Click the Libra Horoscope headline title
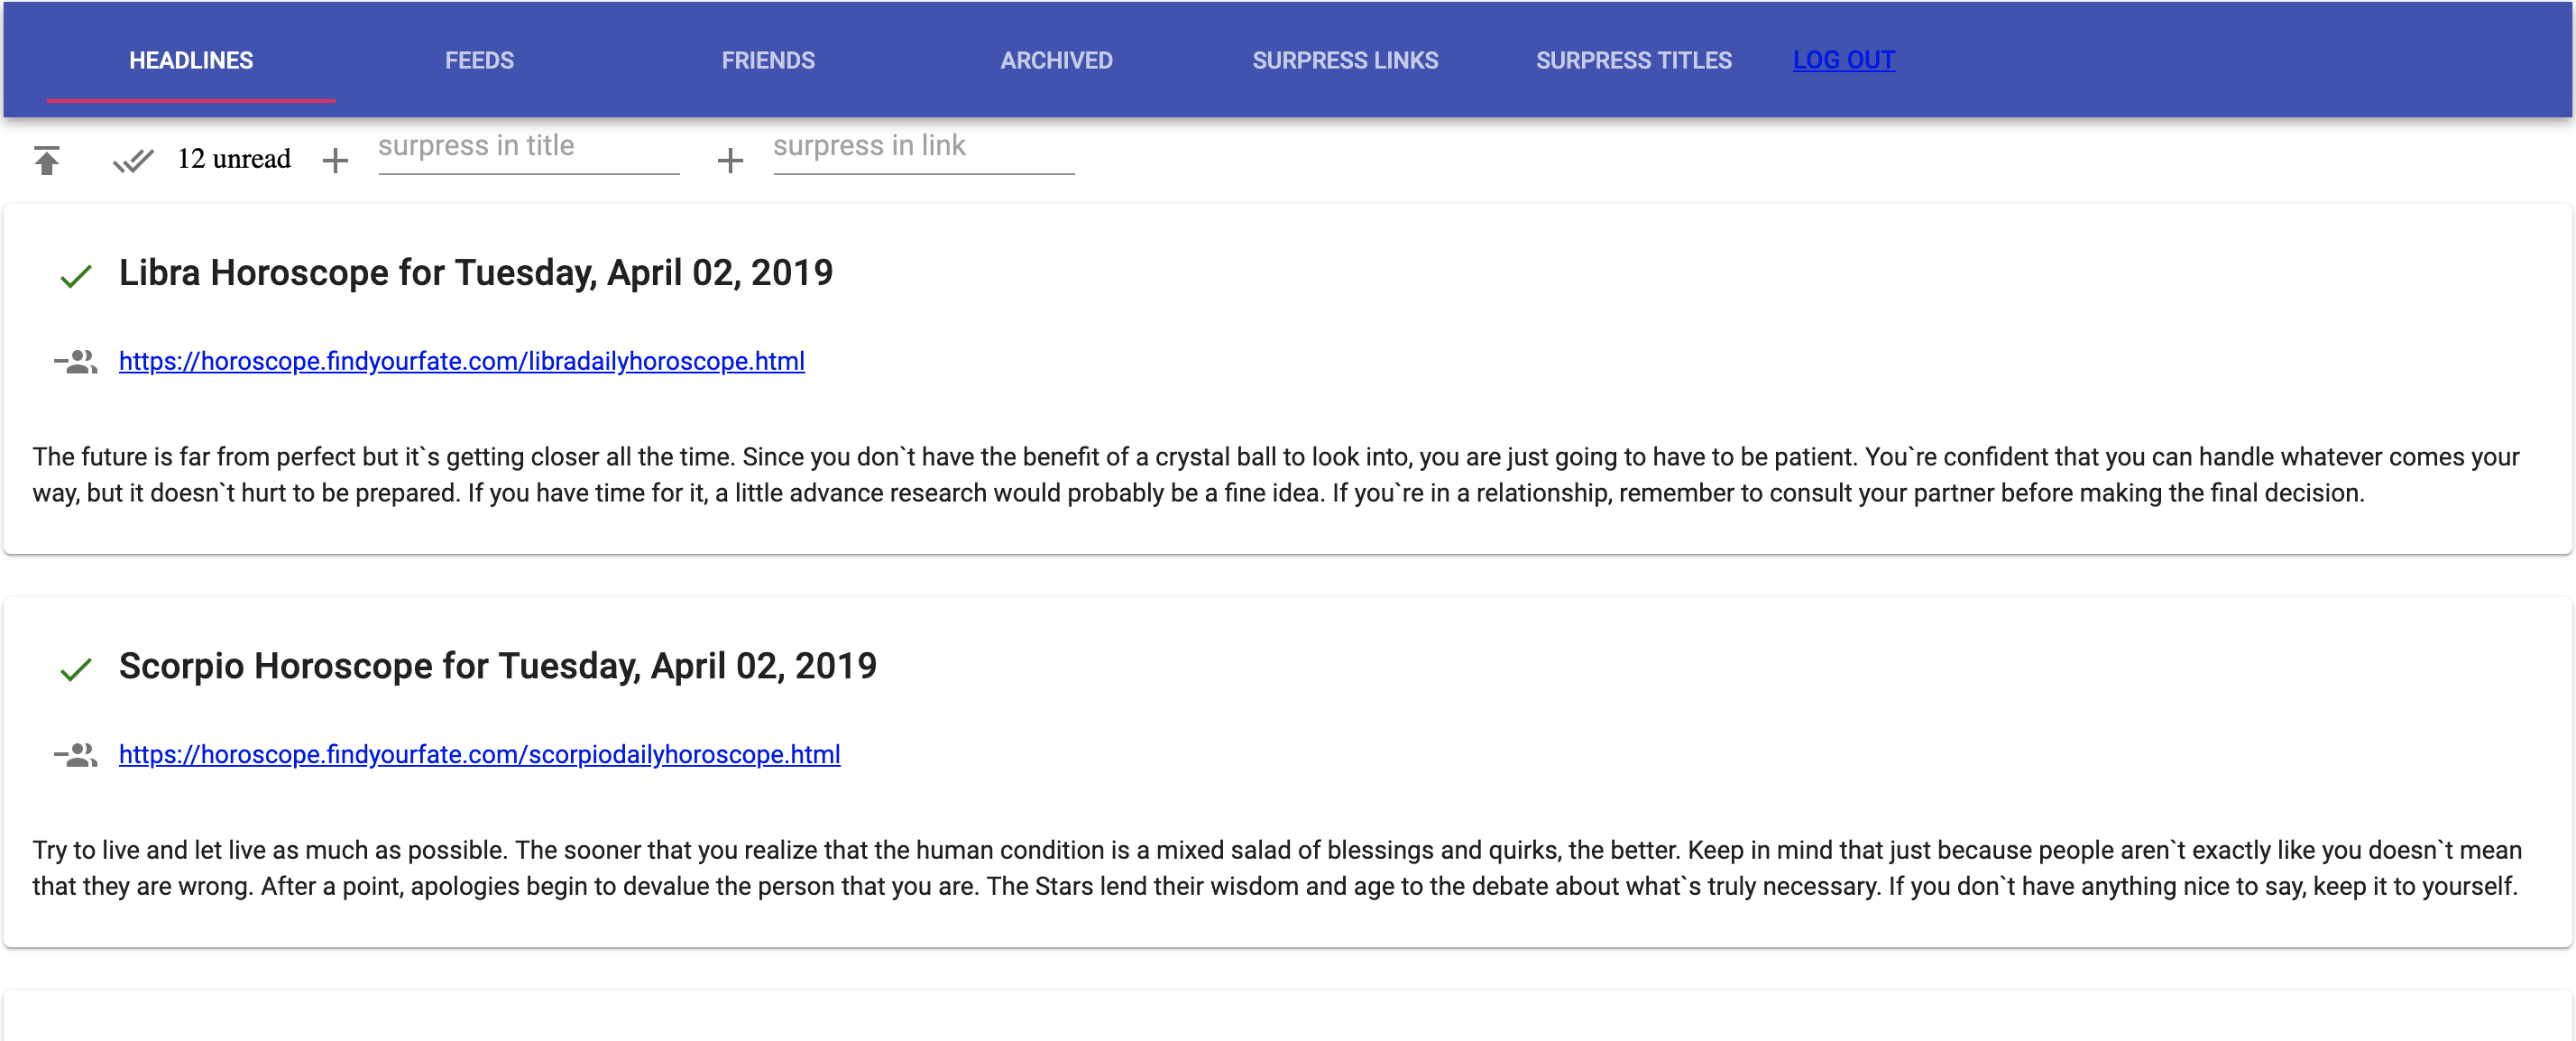 [x=475, y=272]
